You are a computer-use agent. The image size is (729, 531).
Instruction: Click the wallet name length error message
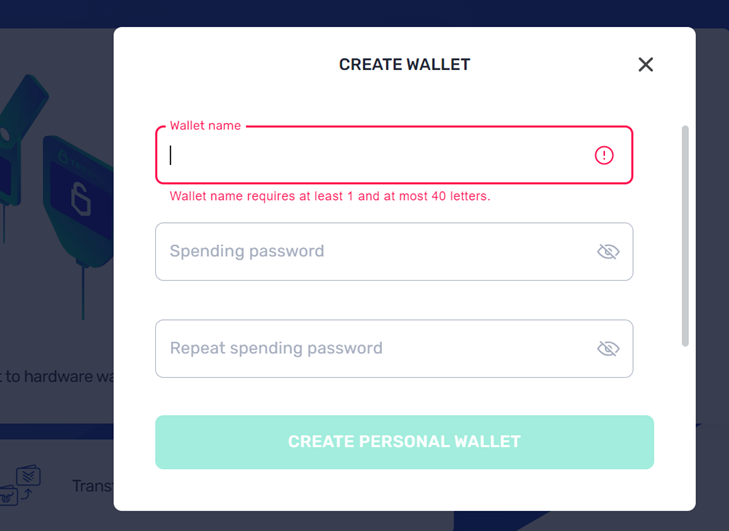click(x=330, y=196)
